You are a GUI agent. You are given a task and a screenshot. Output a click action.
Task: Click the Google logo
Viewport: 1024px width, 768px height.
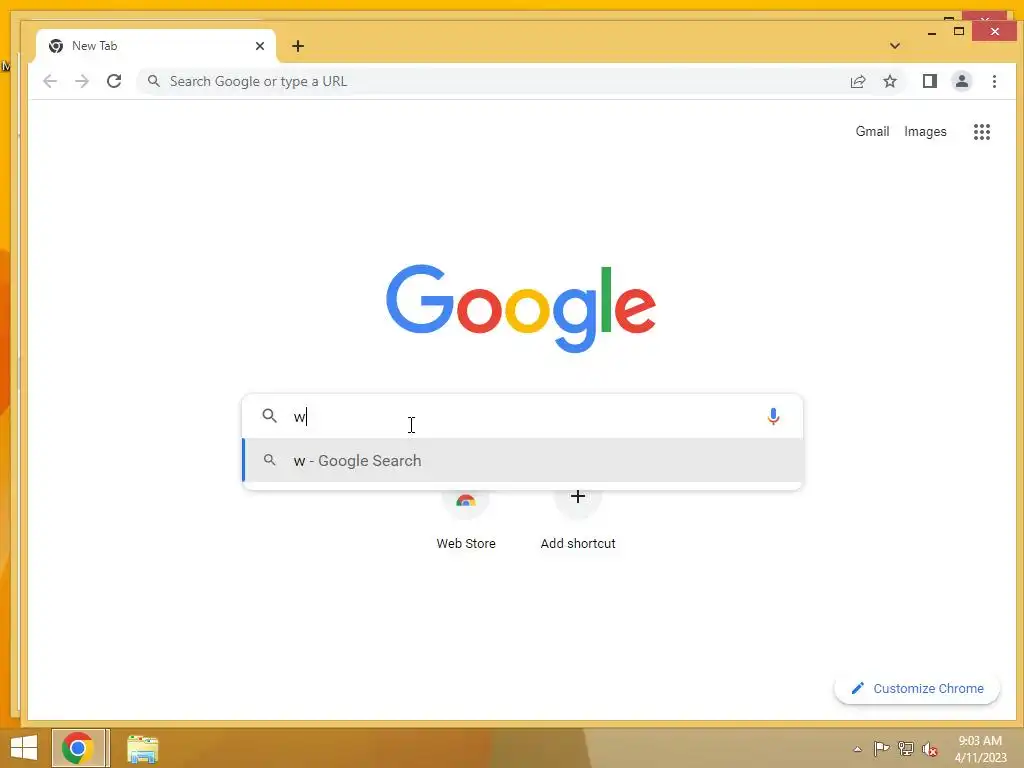click(520, 308)
